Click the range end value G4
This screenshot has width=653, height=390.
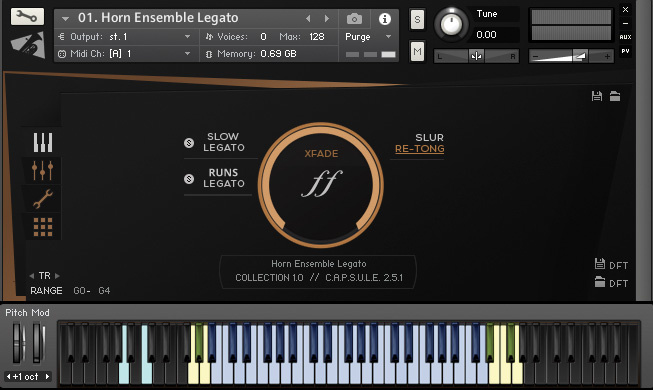[x=104, y=291]
